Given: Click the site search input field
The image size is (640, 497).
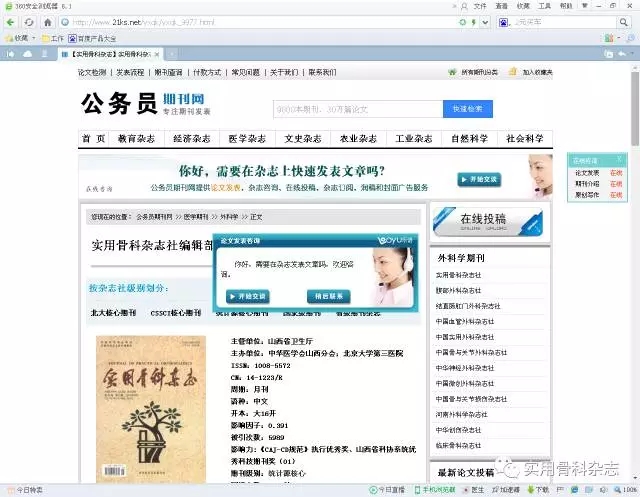Looking at the screenshot, I should (x=358, y=109).
